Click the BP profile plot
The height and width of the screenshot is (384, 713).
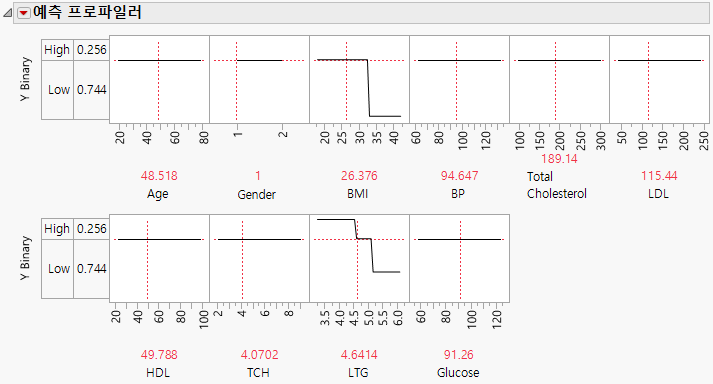pyautogui.click(x=459, y=79)
